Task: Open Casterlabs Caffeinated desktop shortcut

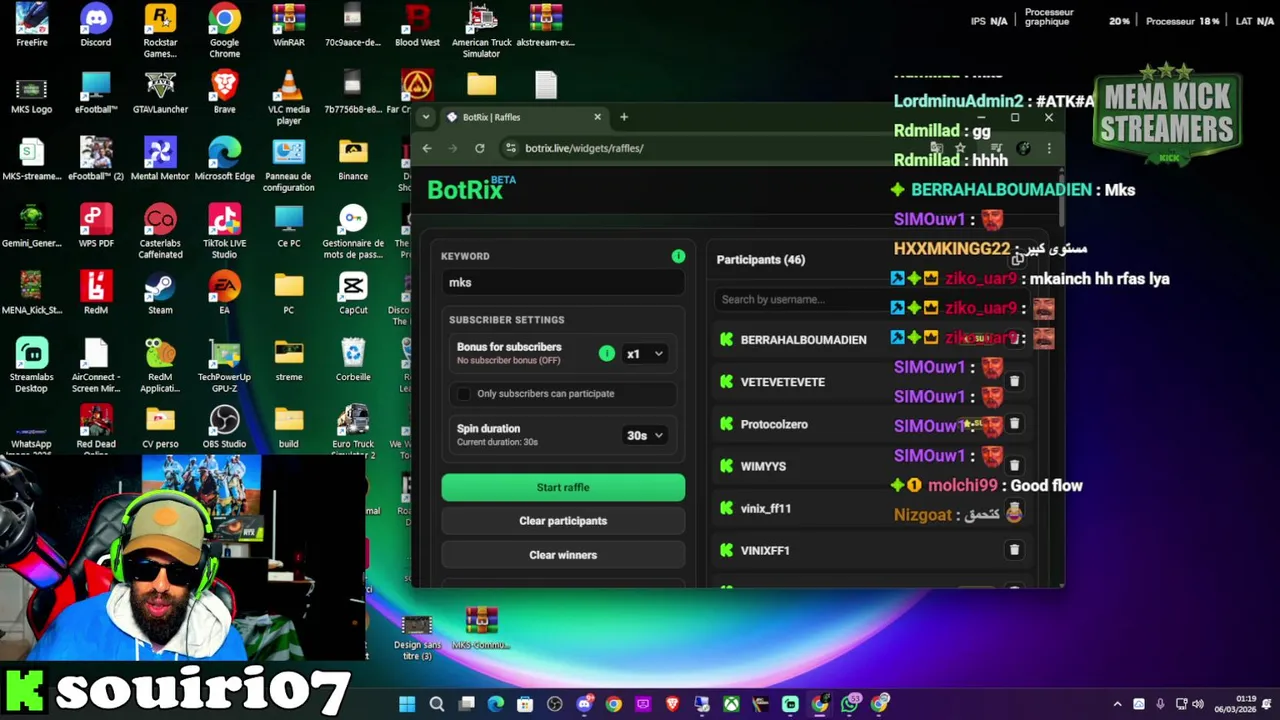Action: [160, 232]
